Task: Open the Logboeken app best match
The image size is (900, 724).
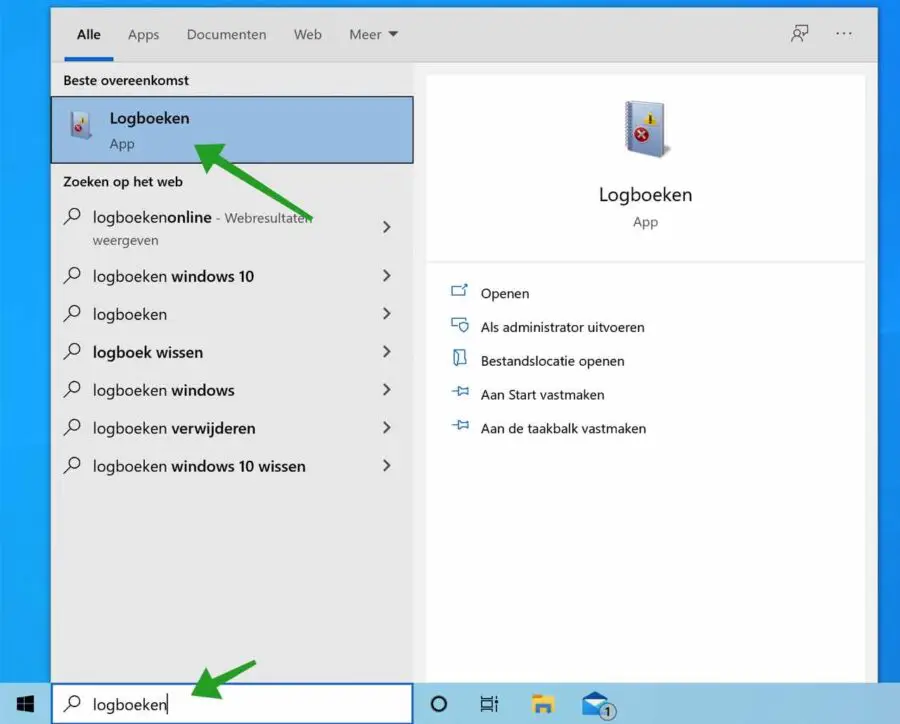Action: click(232, 130)
